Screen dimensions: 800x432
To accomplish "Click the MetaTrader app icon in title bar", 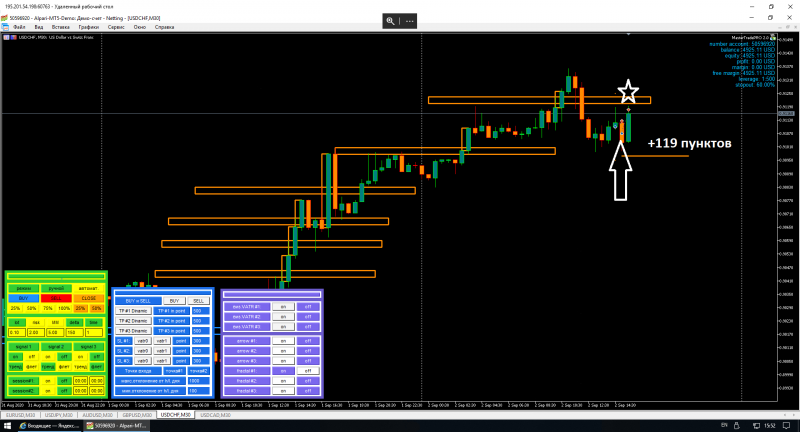I will point(4,18).
